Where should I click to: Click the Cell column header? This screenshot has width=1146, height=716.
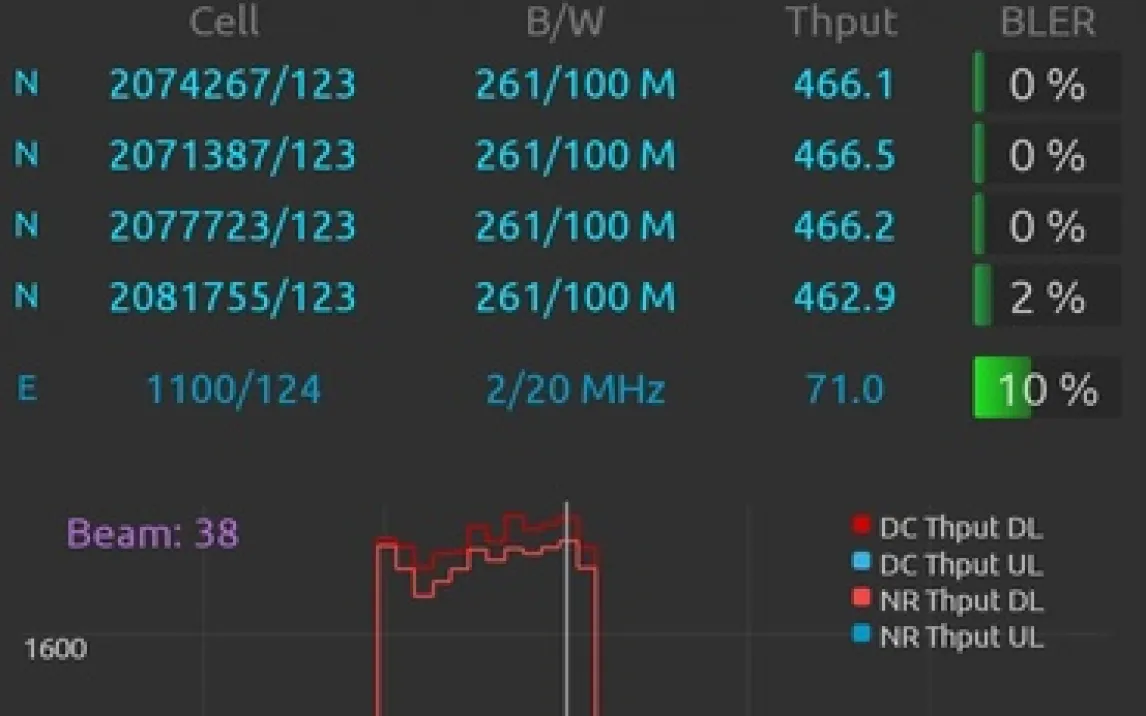point(224,21)
